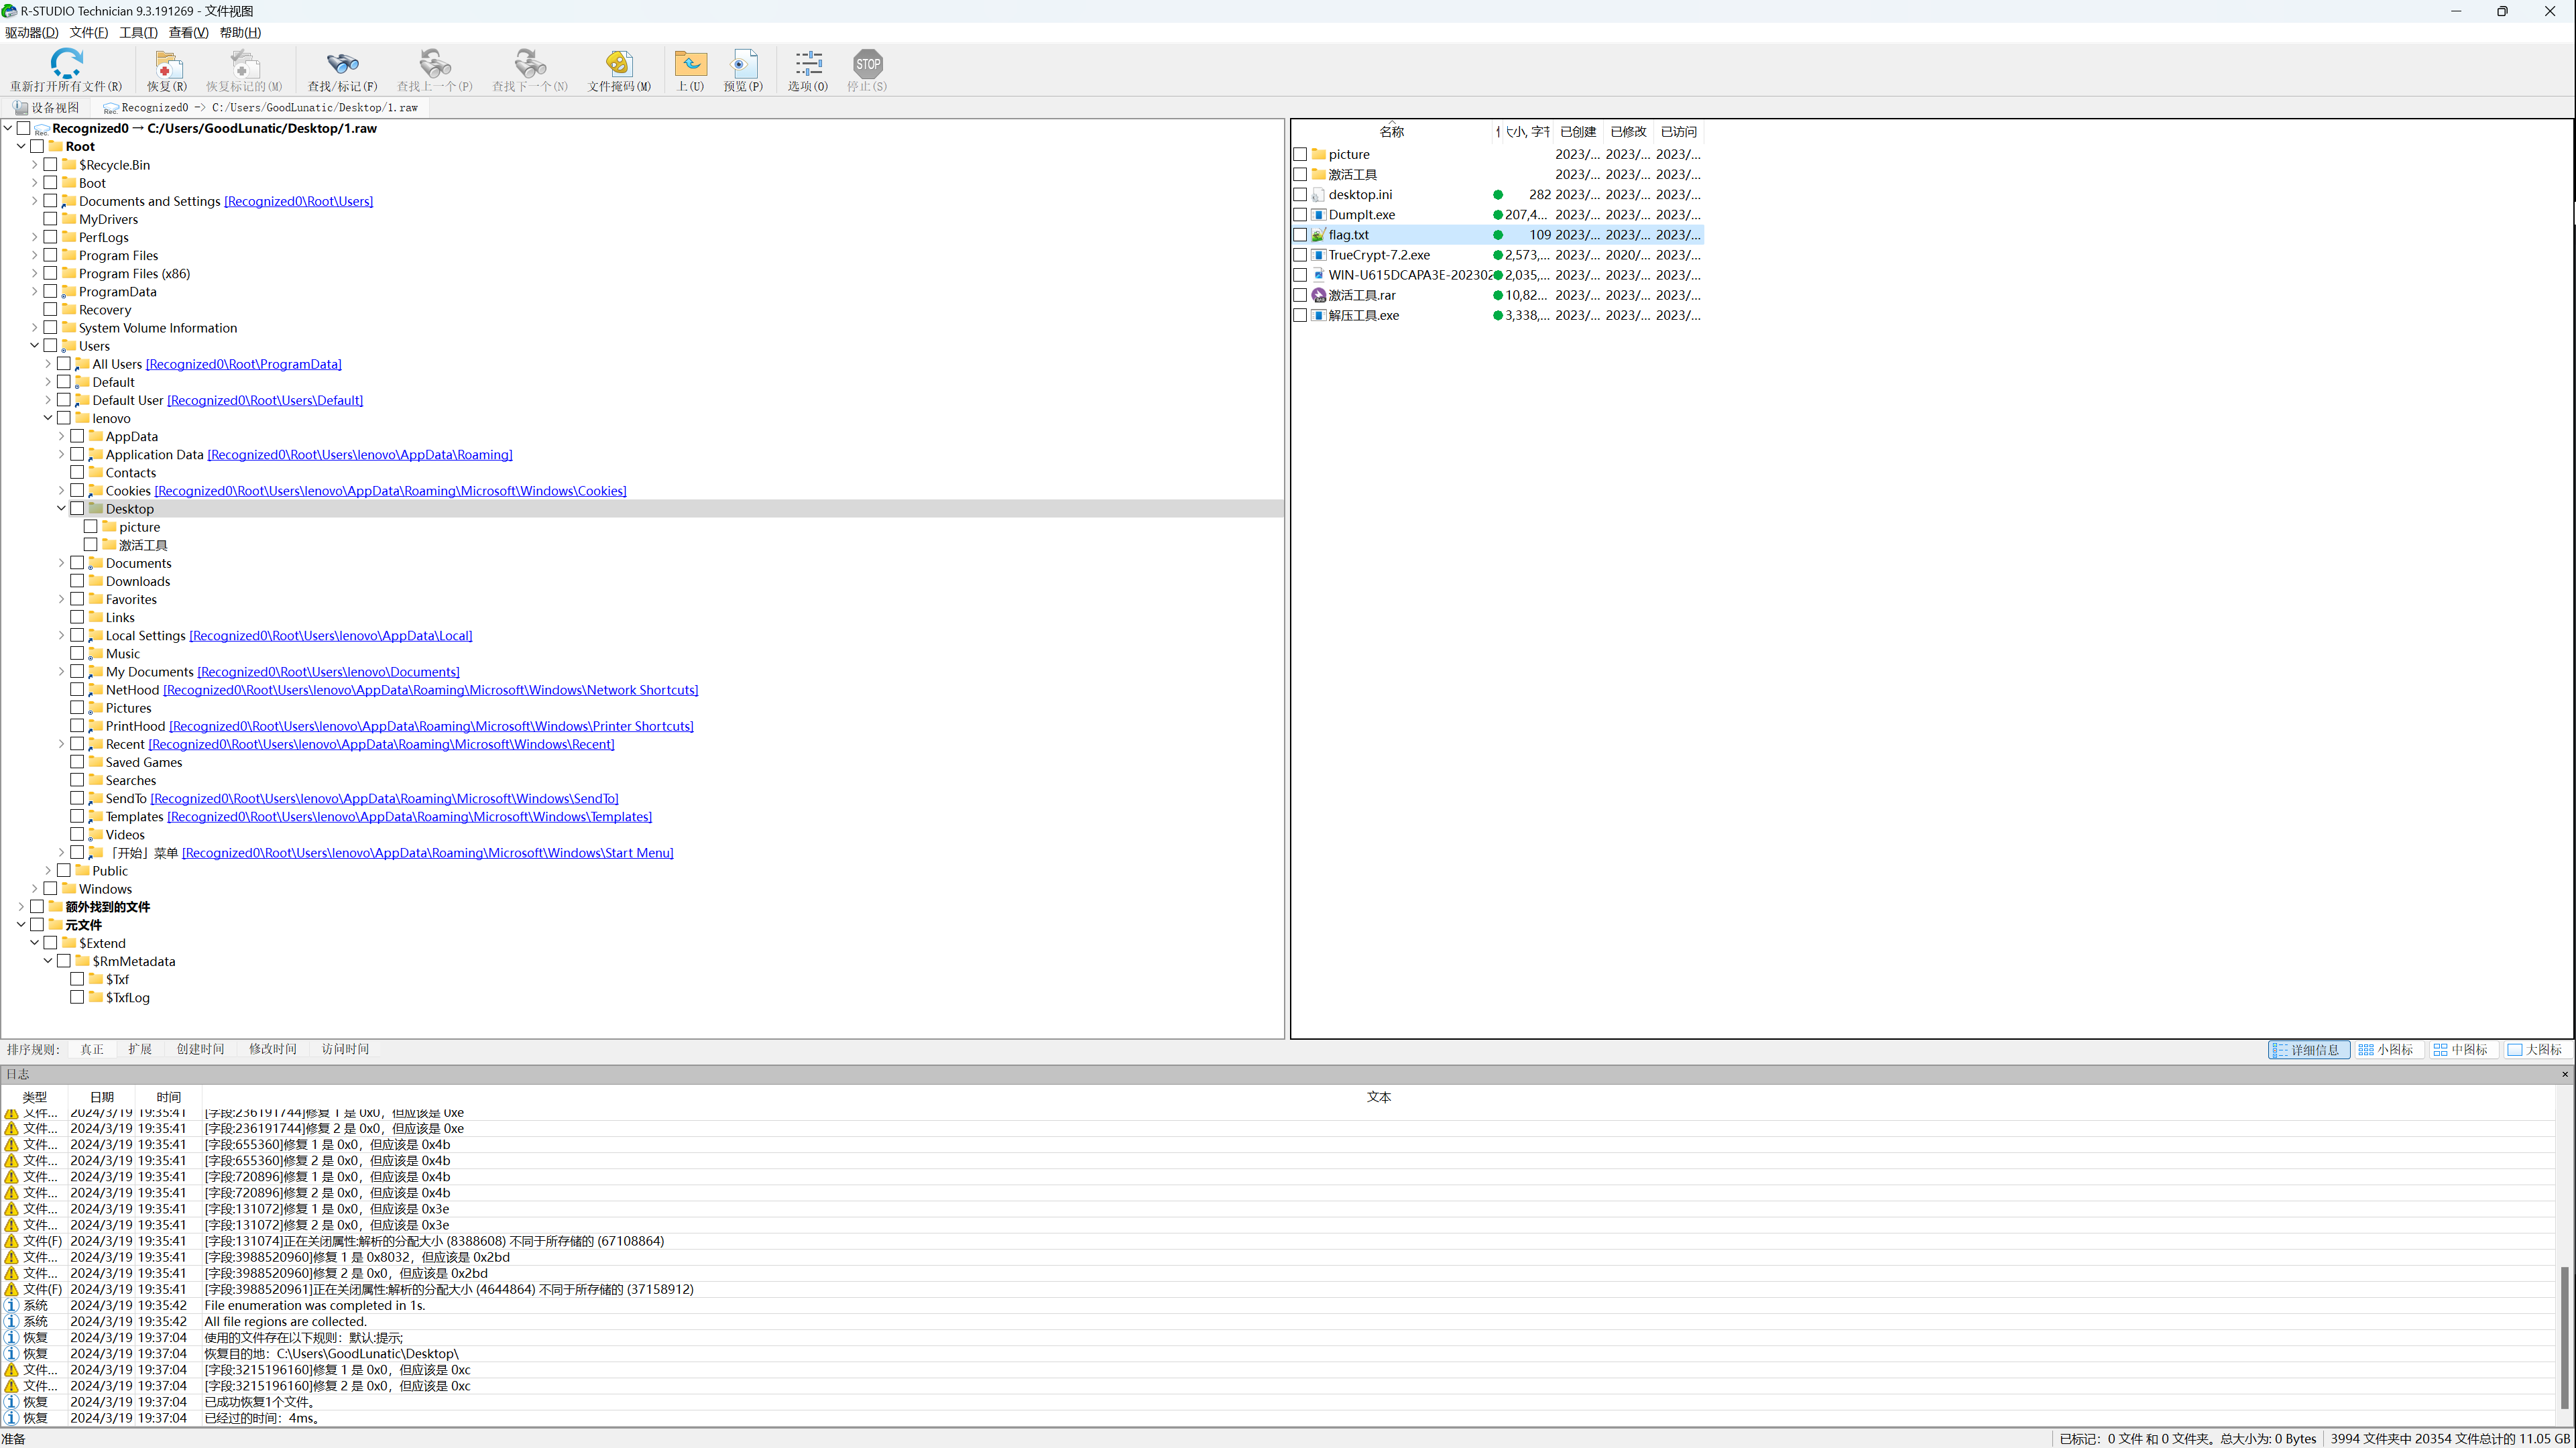Click the DumpIt.exe file icon

pyautogui.click(x=1318, y=215)
